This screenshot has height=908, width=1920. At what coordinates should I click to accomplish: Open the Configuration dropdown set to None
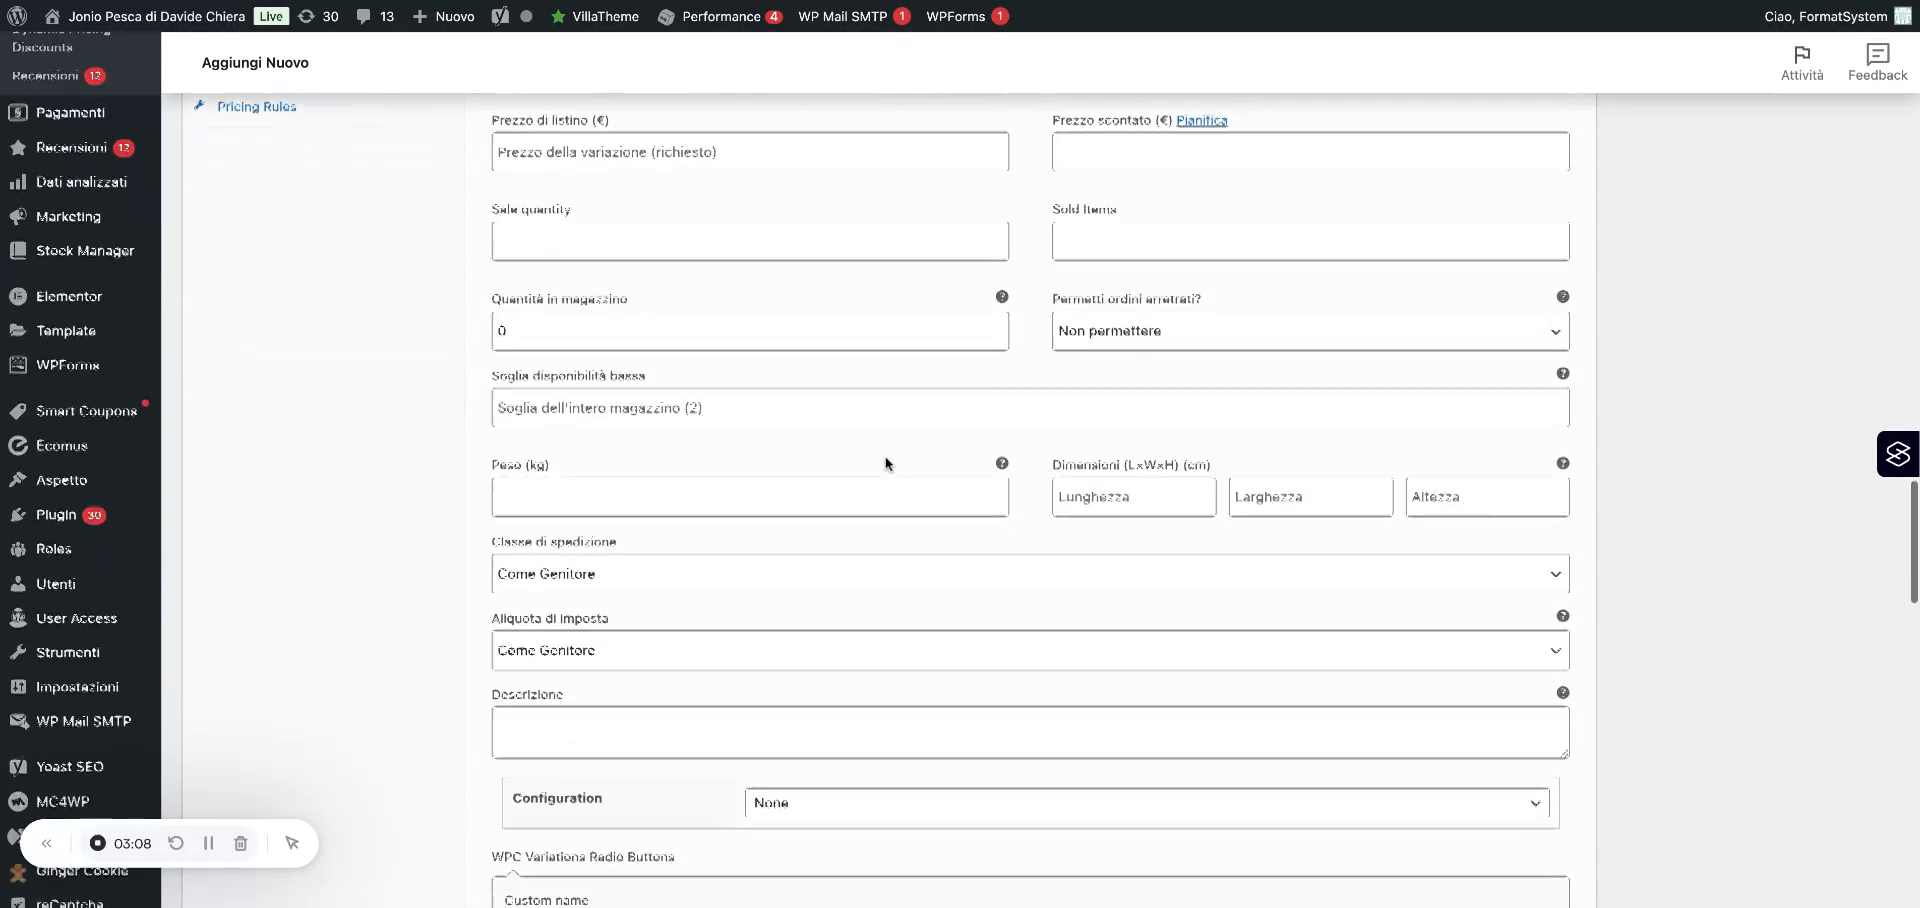pyautogui.click(x=1146, y=802)
